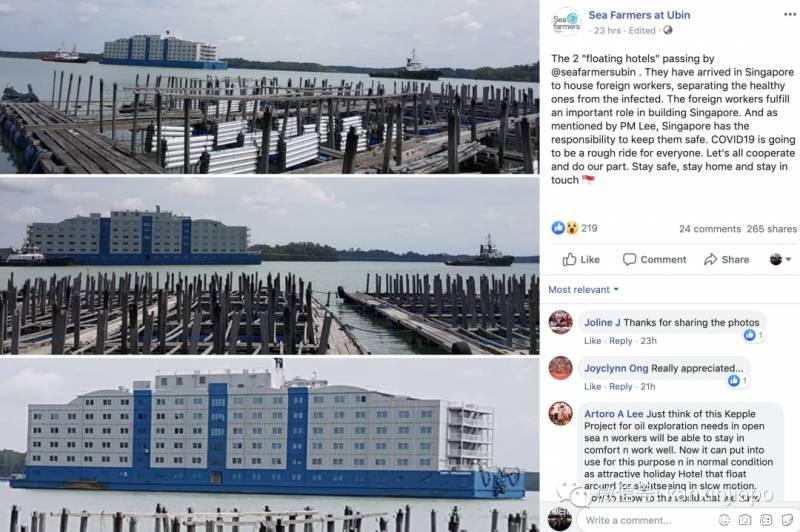Open GIF picker in comment box

point(766,520)
